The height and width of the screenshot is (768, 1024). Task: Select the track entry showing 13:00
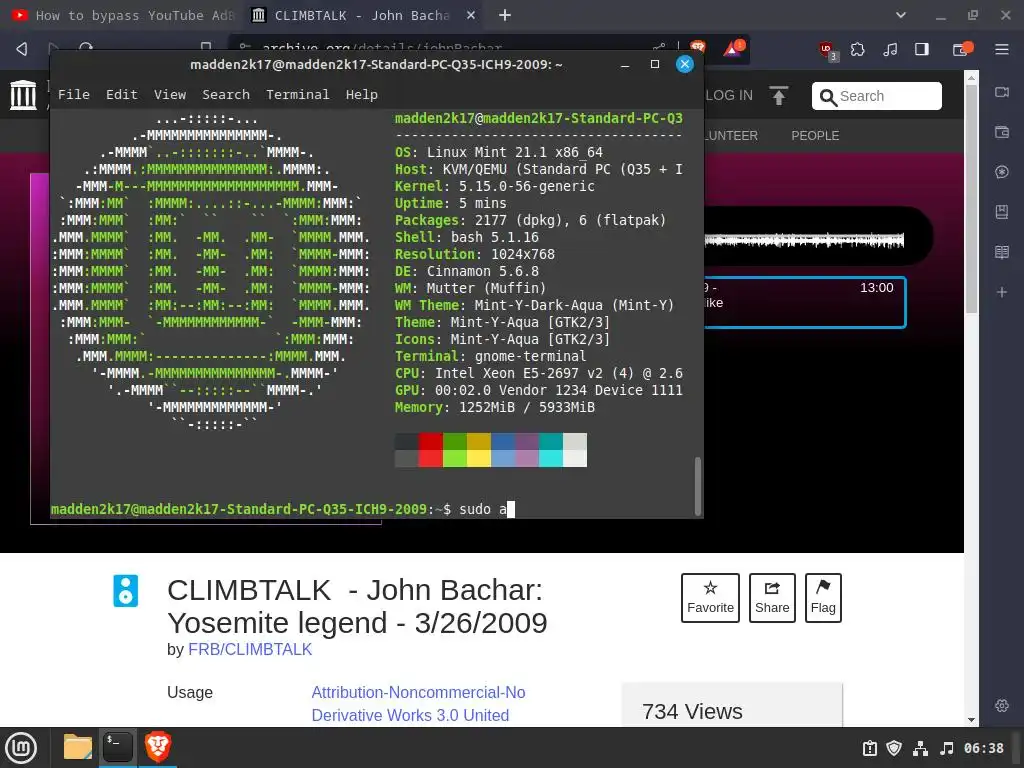[805, 302]
